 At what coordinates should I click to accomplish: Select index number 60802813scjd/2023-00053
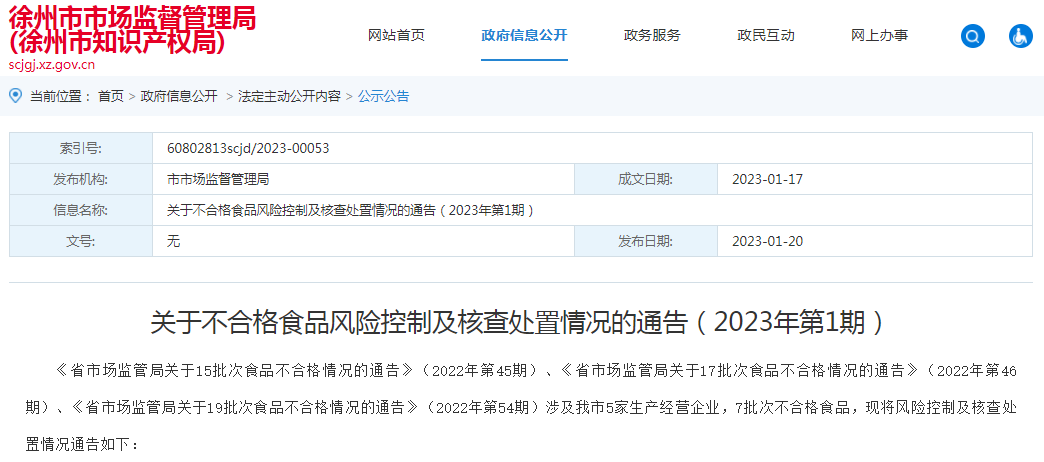click(248, 148)
